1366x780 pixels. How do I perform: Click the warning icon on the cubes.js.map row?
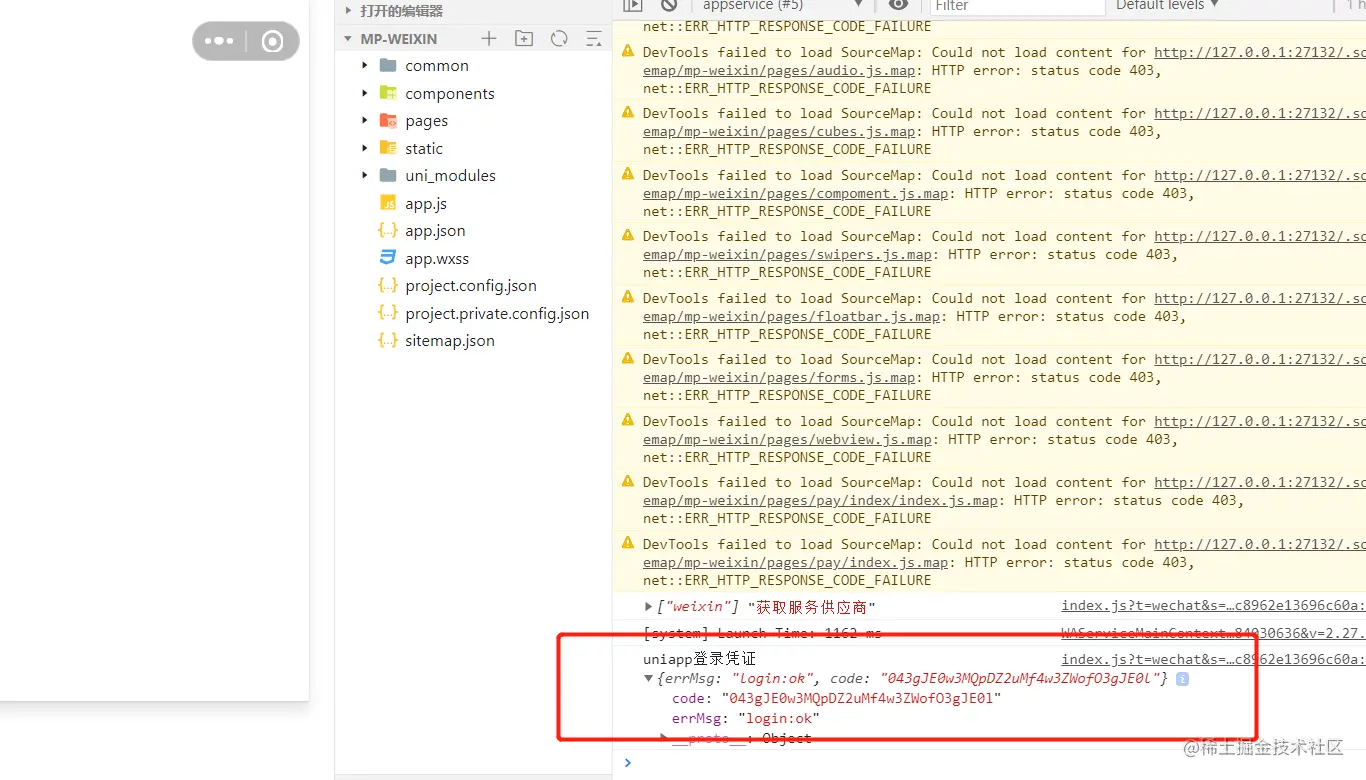(628, 112)
